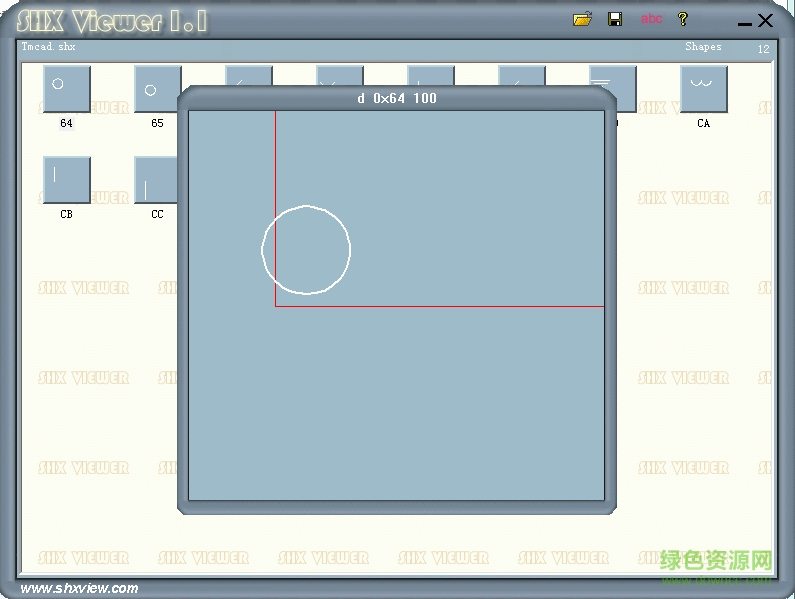Click the red abc text icon
This screenshot has width=795, height=599.
click(x=652, y=19)
